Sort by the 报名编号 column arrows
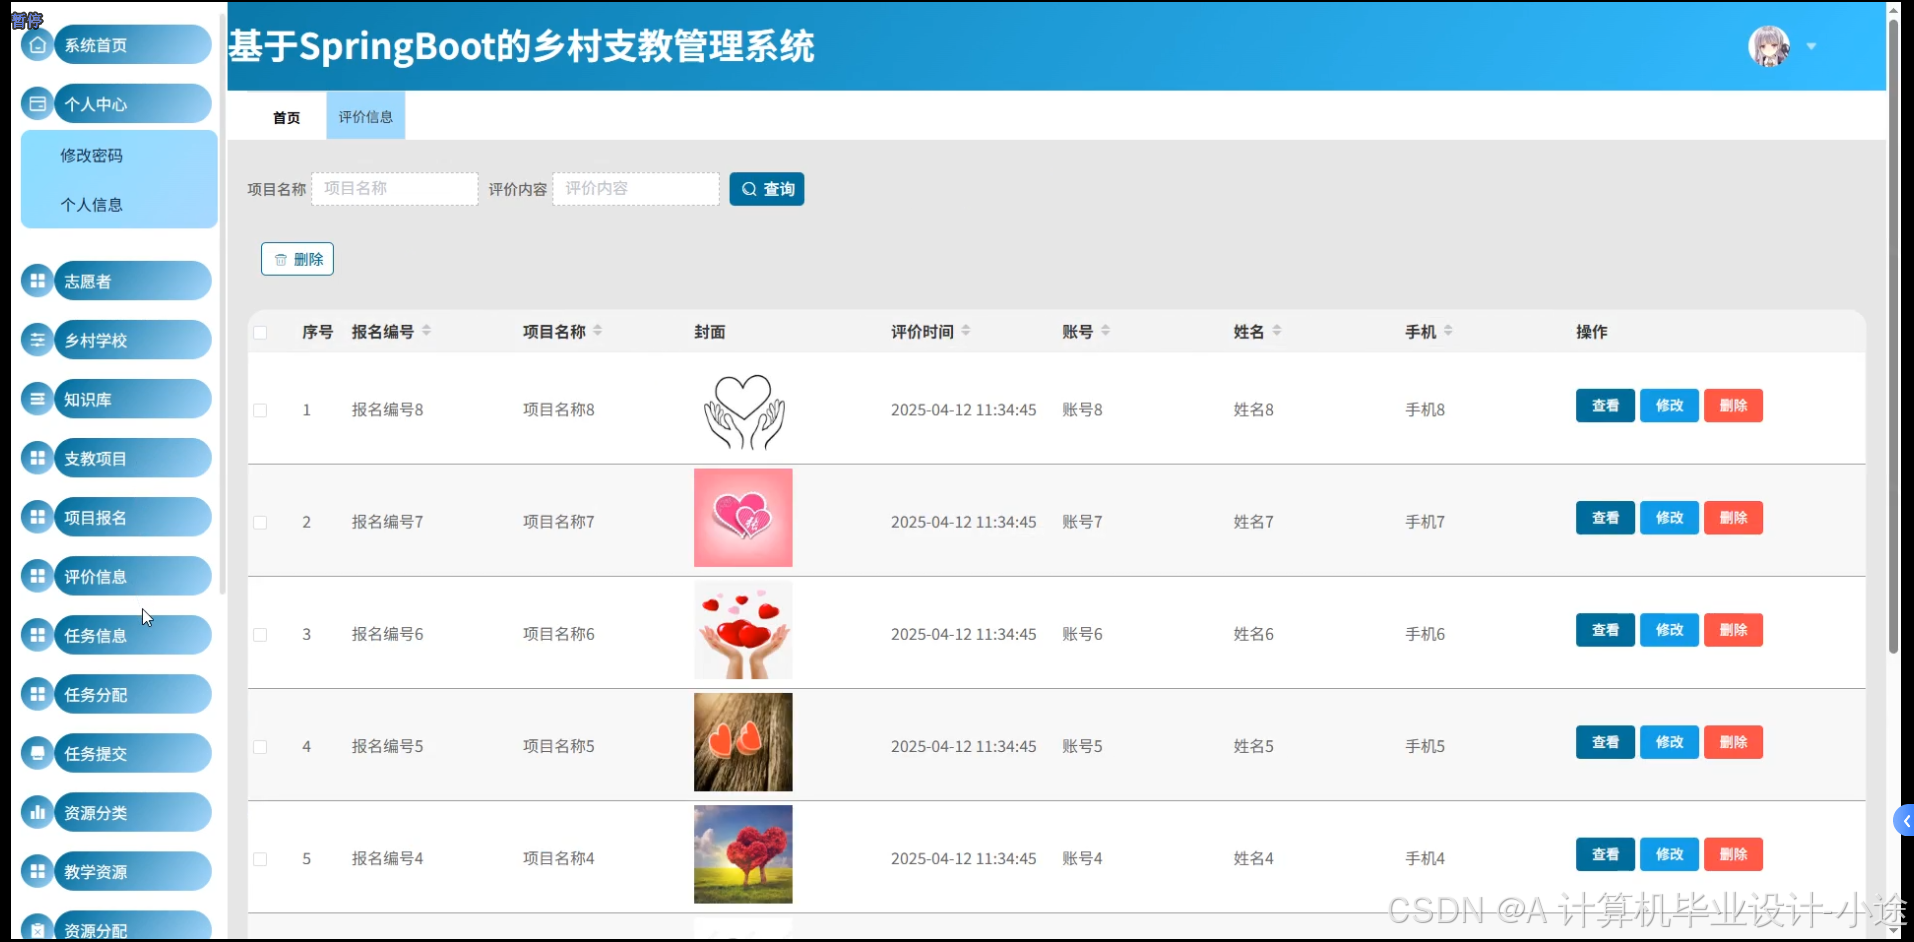This screenshot has height=942, width=1914. click(x=426, y=331)
